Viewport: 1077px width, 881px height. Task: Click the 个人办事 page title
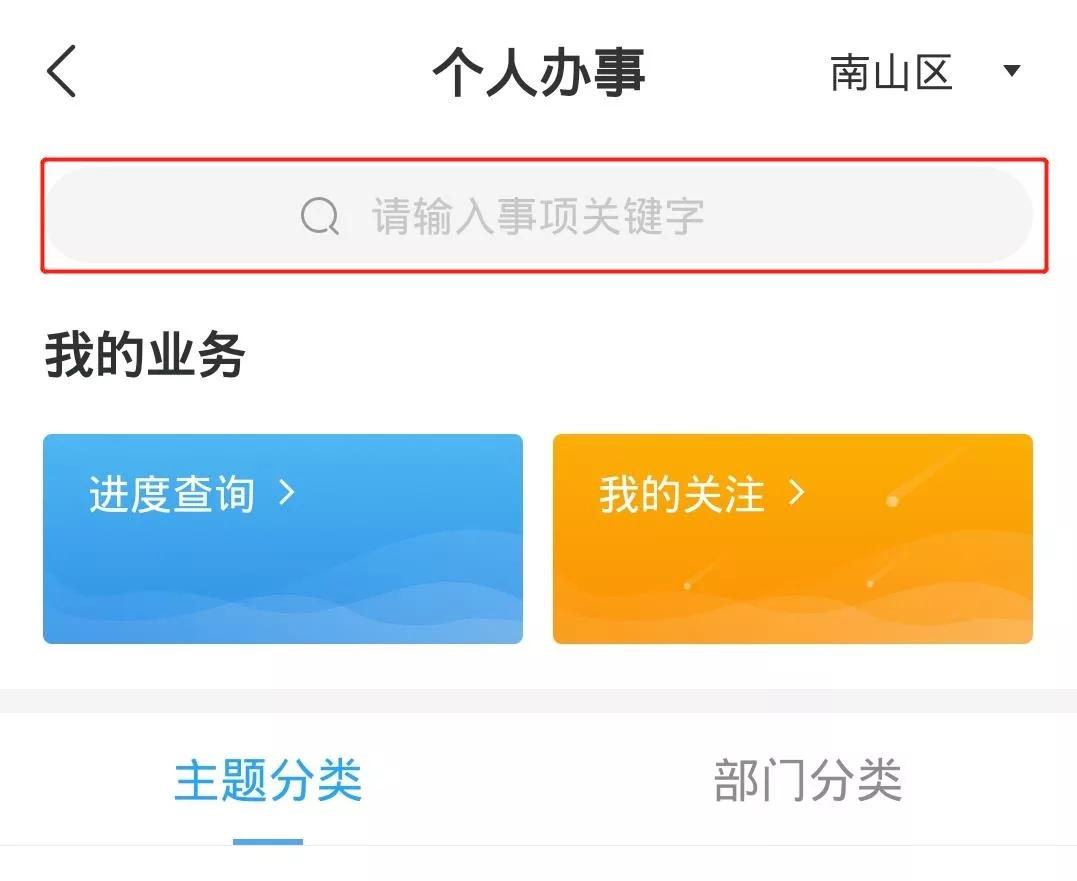click(x=540, y=72)
